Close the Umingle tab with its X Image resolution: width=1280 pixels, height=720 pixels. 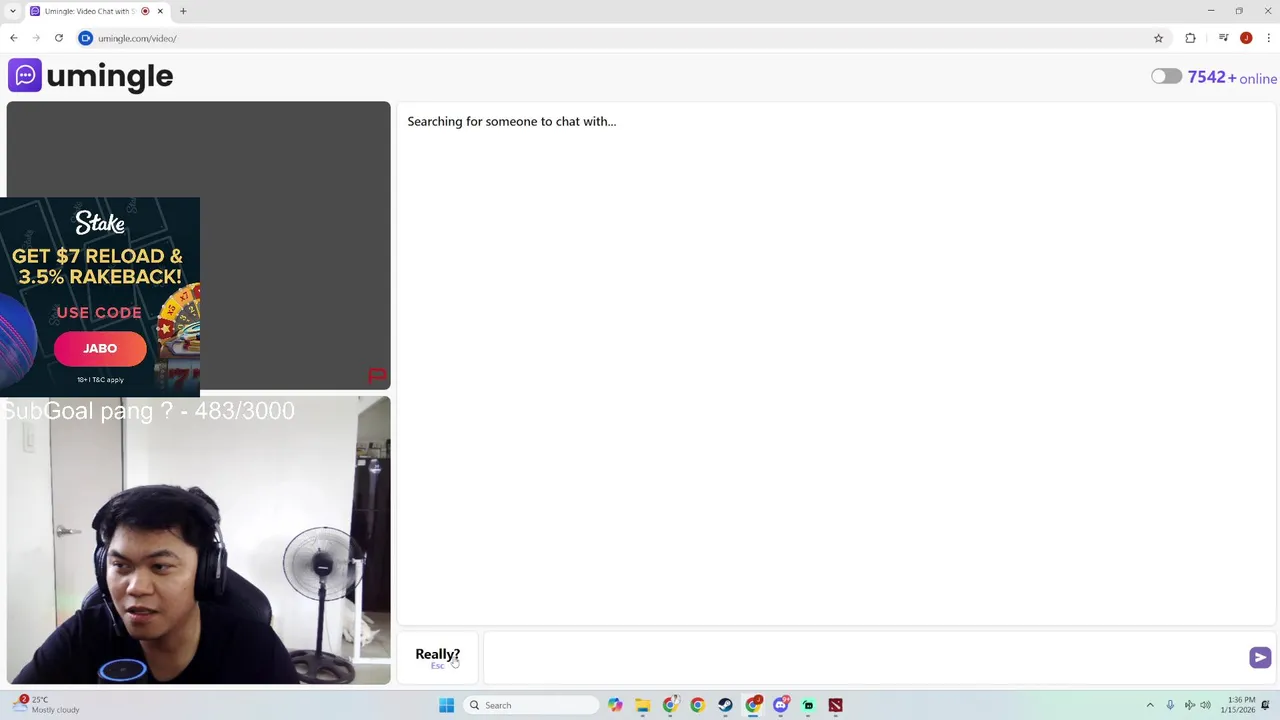tap(160, 11)
